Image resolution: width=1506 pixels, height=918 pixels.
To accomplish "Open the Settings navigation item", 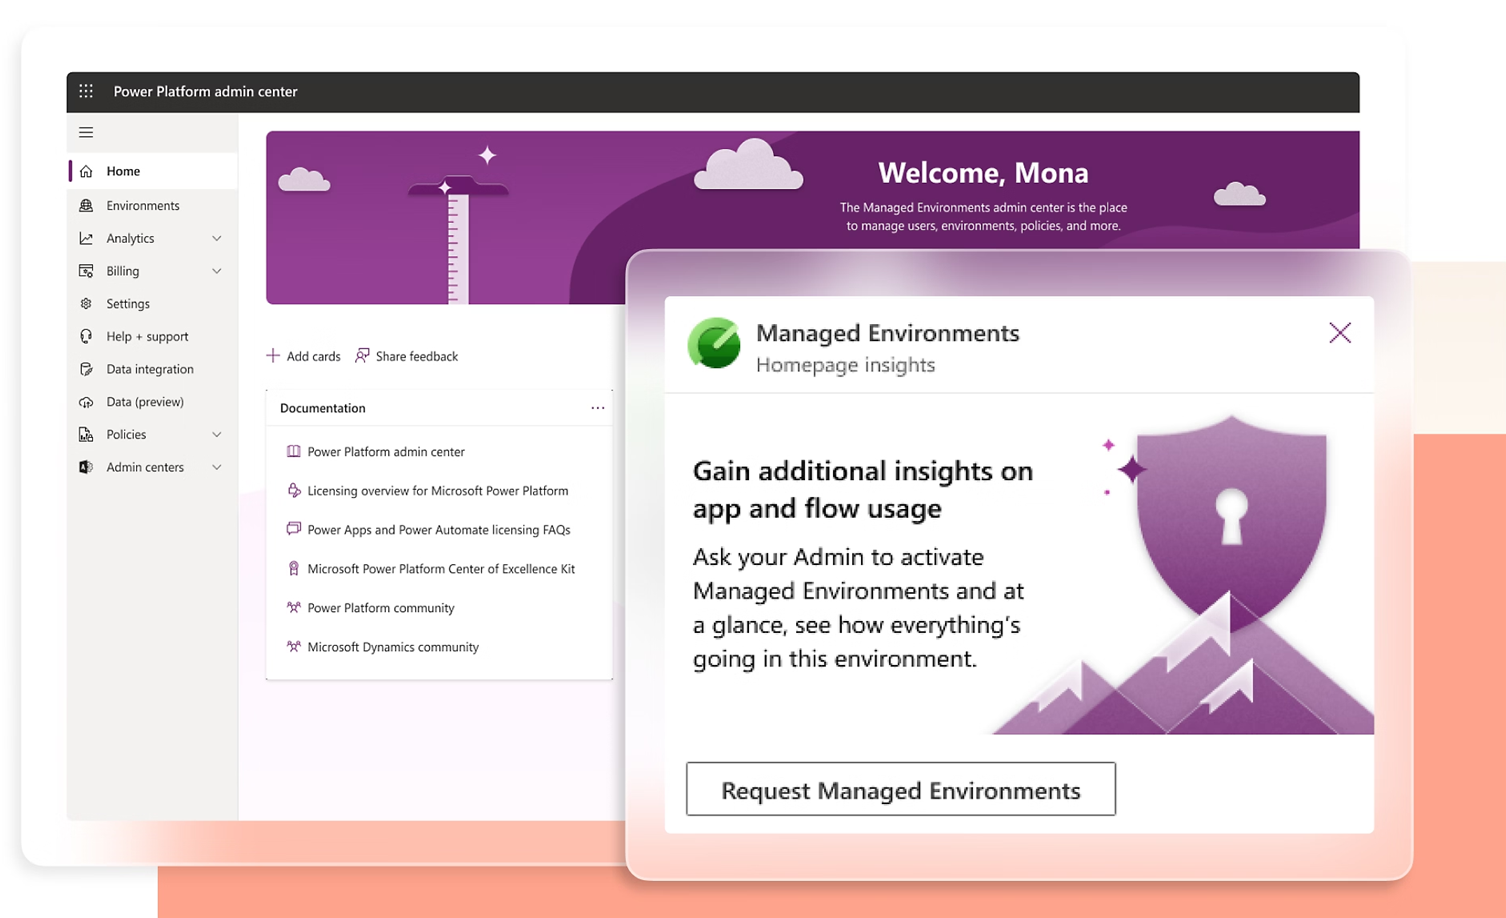I will tap(153, 303).
